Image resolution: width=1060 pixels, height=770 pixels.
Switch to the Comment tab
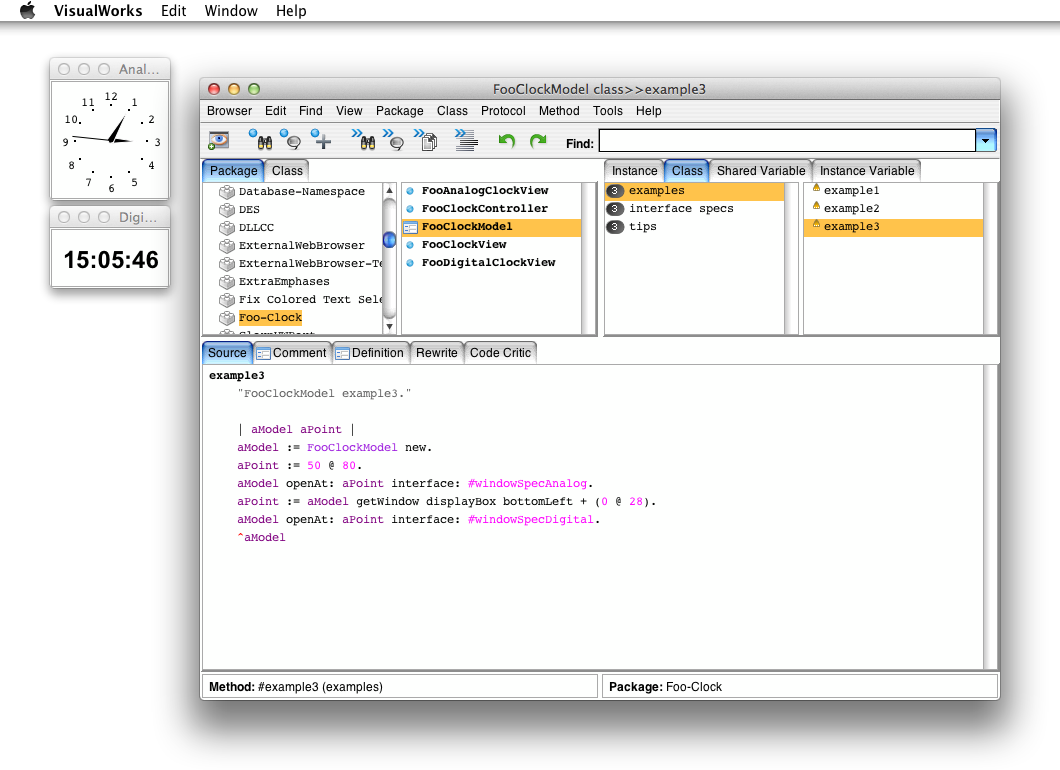point(293,353)
